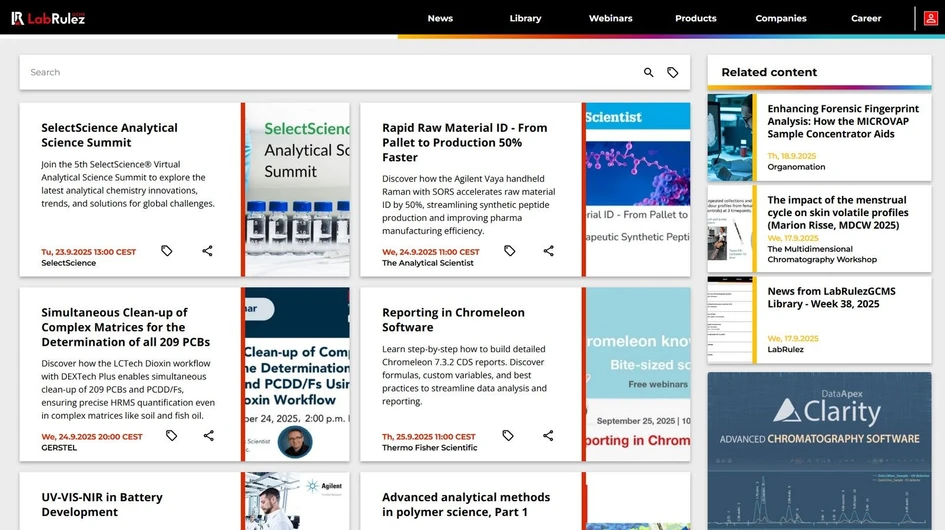Open the Companies menu item

(781, 18)
